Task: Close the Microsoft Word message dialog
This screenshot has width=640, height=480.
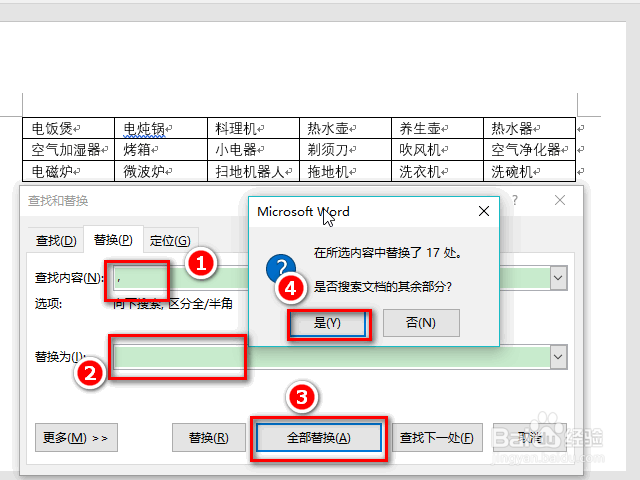Action: click(484, 211)
